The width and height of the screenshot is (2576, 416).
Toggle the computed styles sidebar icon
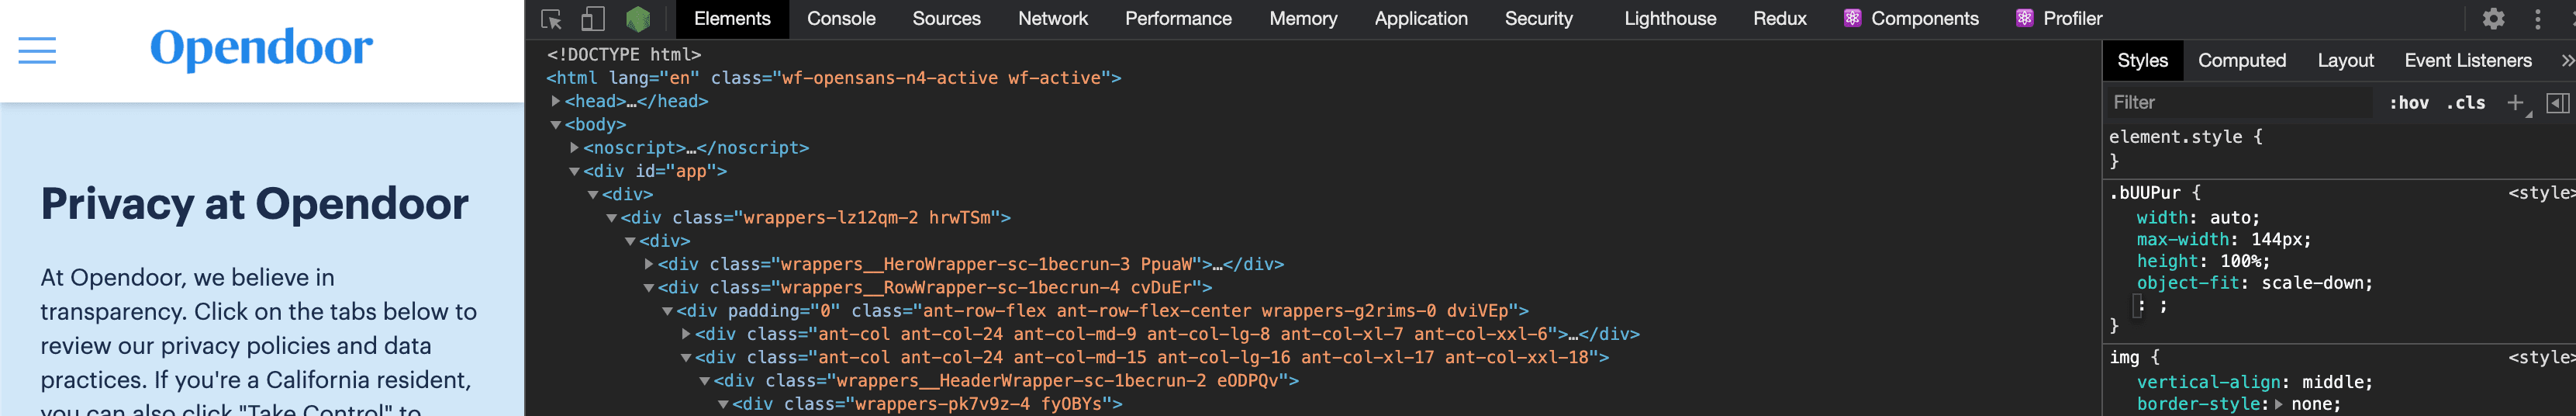[2557, 103]
